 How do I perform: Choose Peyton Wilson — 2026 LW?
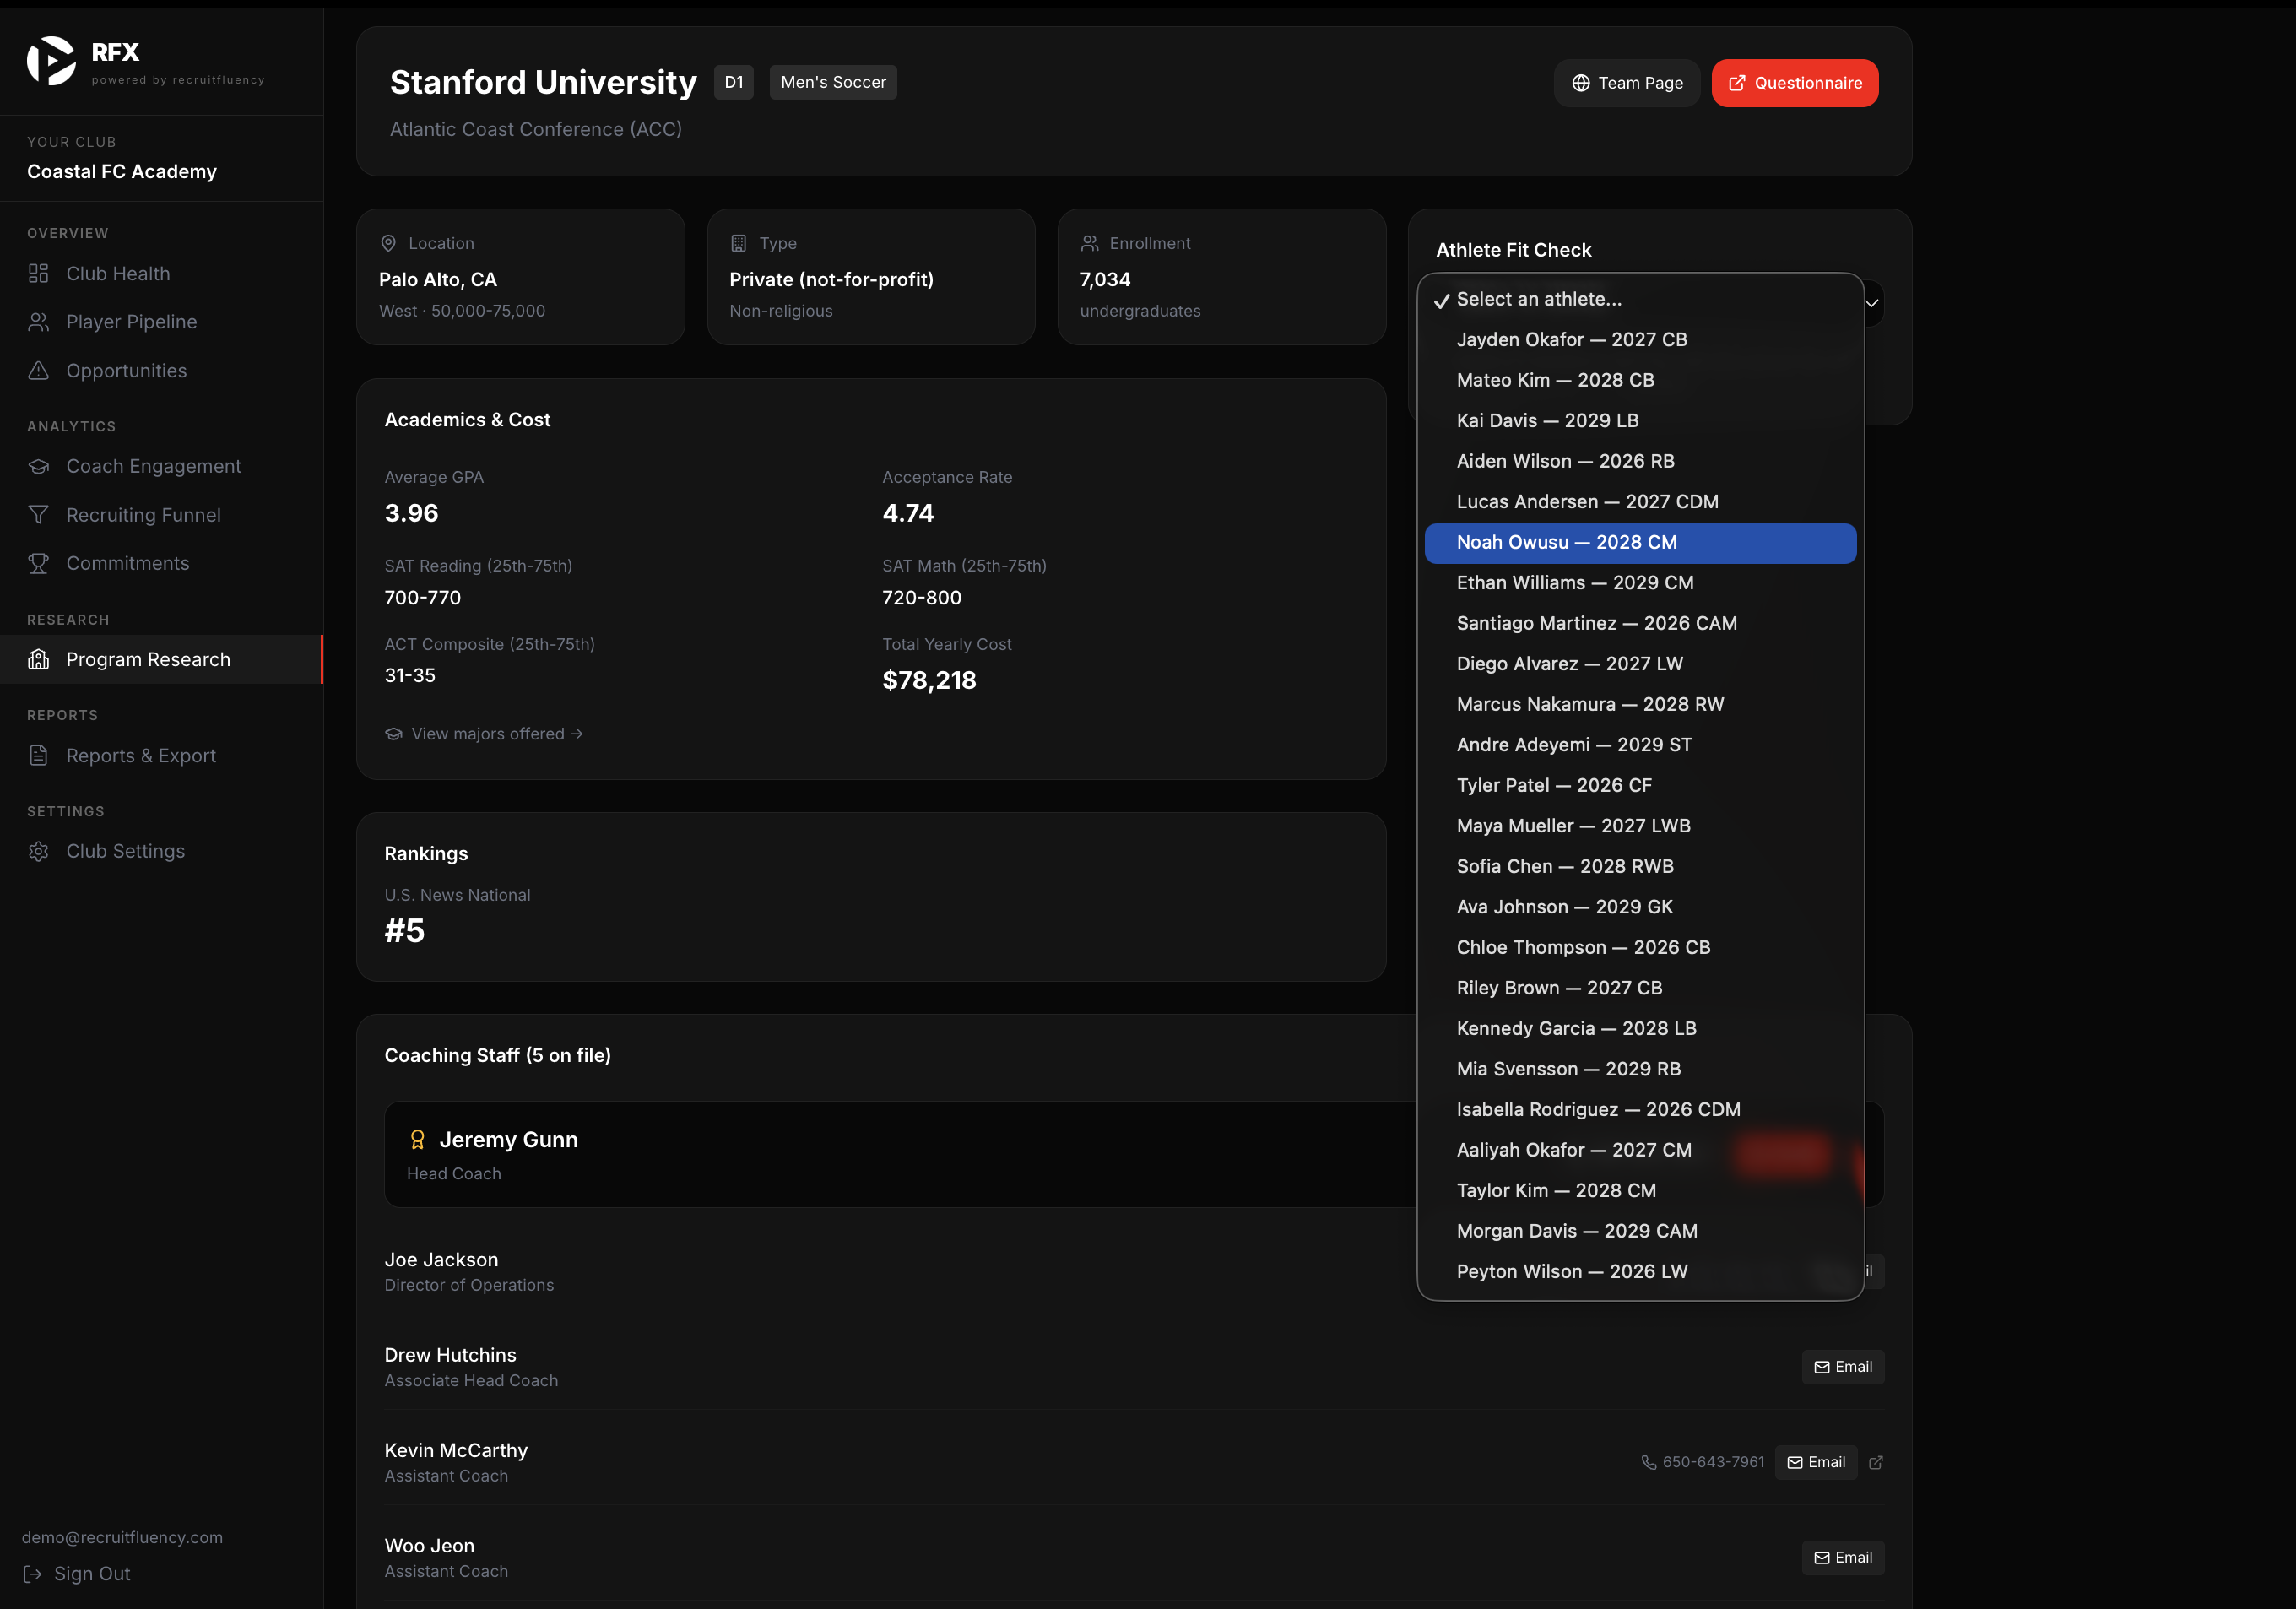tap(1640, 1272)
